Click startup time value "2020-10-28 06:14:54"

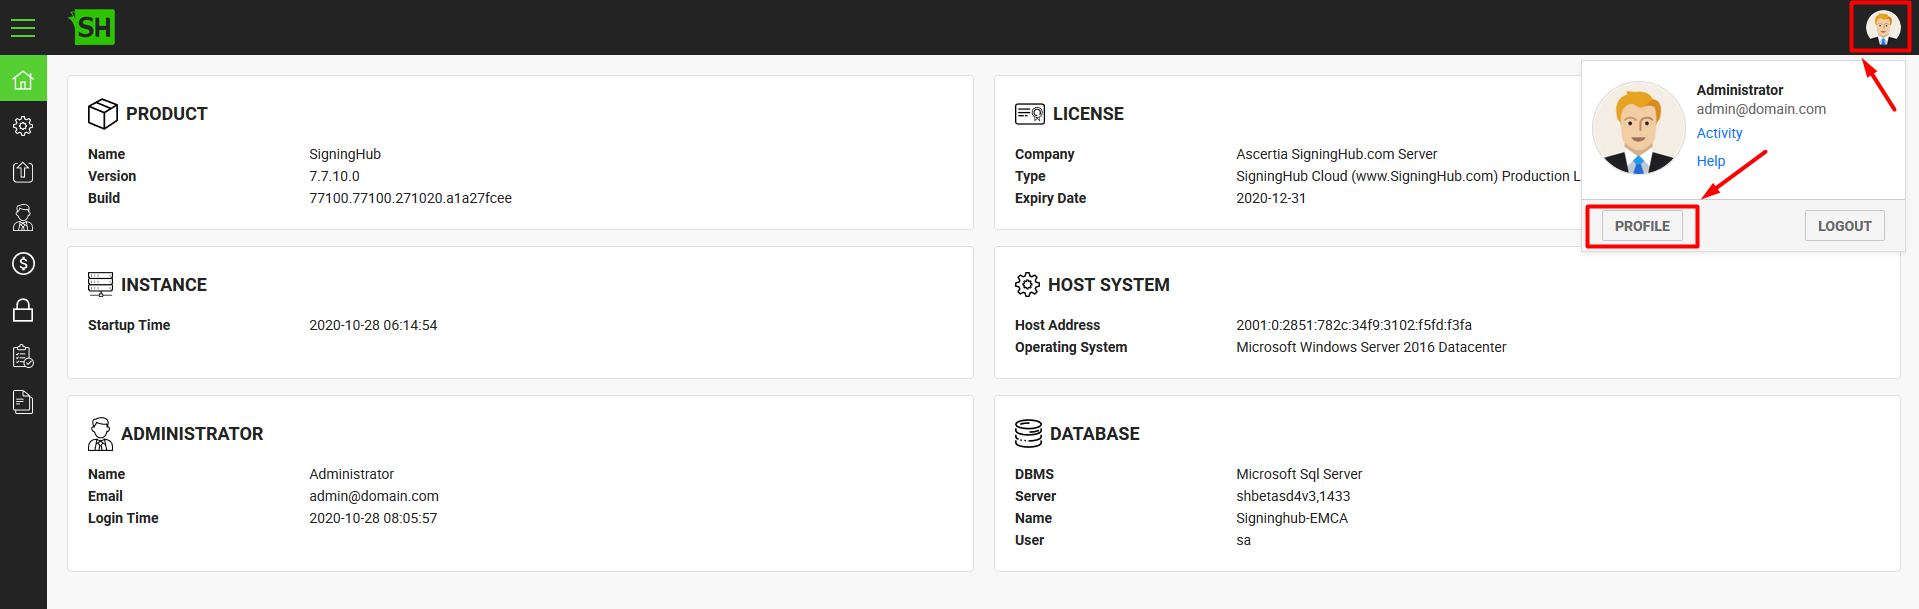point(373,325)
